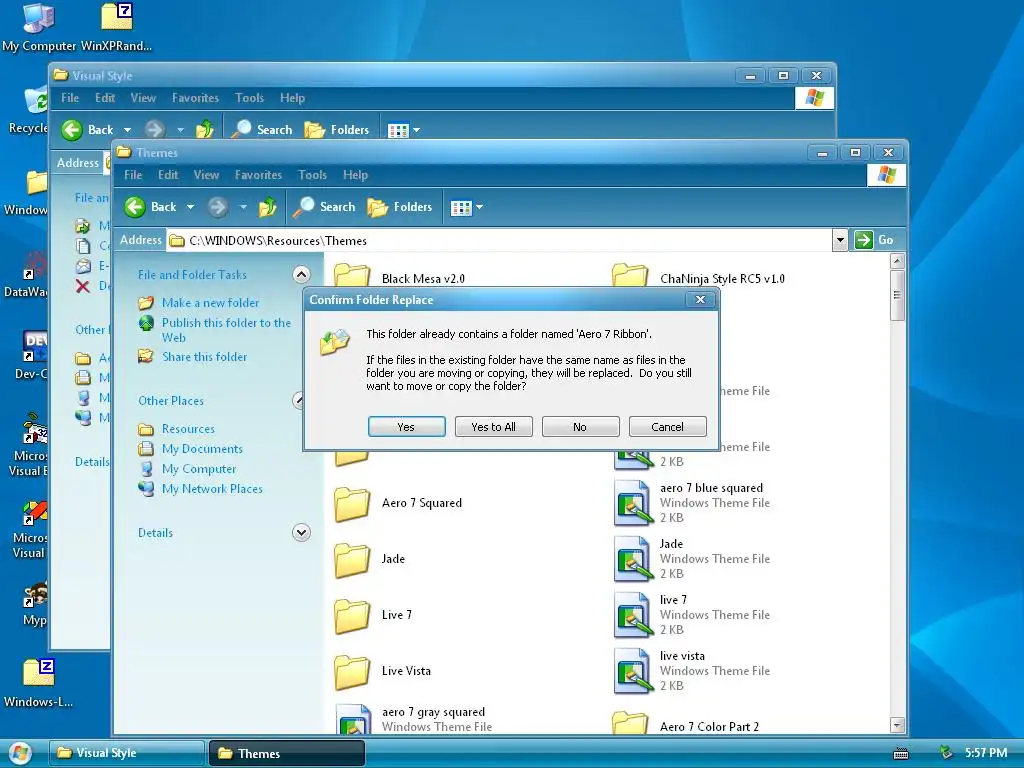This screenshot has height=768, width=1024.
Task: Select the live 7 theme file
Action: point(692,615)
